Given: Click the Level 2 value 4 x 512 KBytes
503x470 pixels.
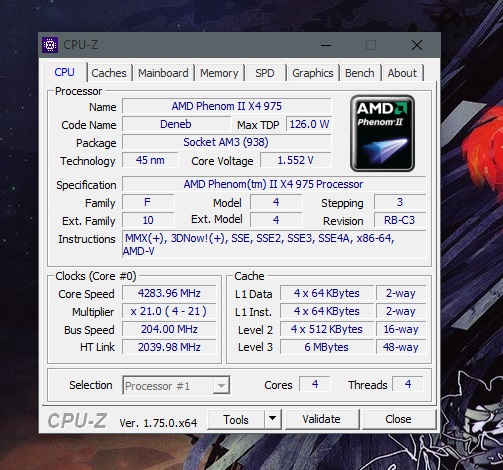Looking at the screenshot, I should click(327, 329).
